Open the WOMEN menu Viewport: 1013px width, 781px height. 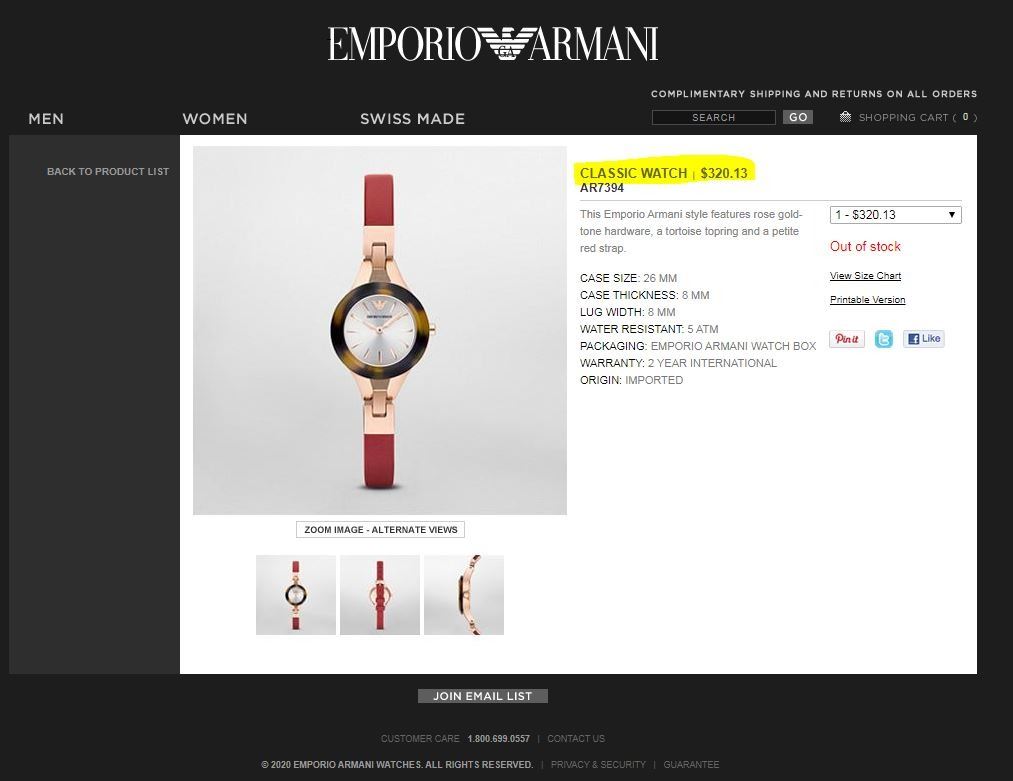[x=214, y=119]
